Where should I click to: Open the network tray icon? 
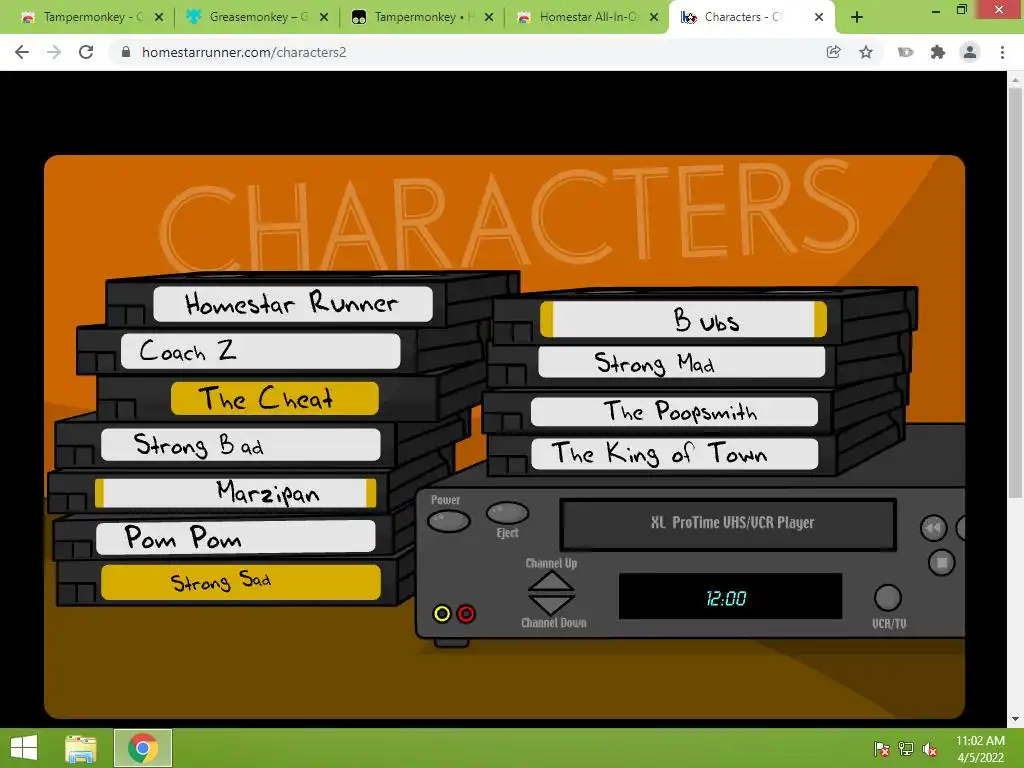pos(906,749)
